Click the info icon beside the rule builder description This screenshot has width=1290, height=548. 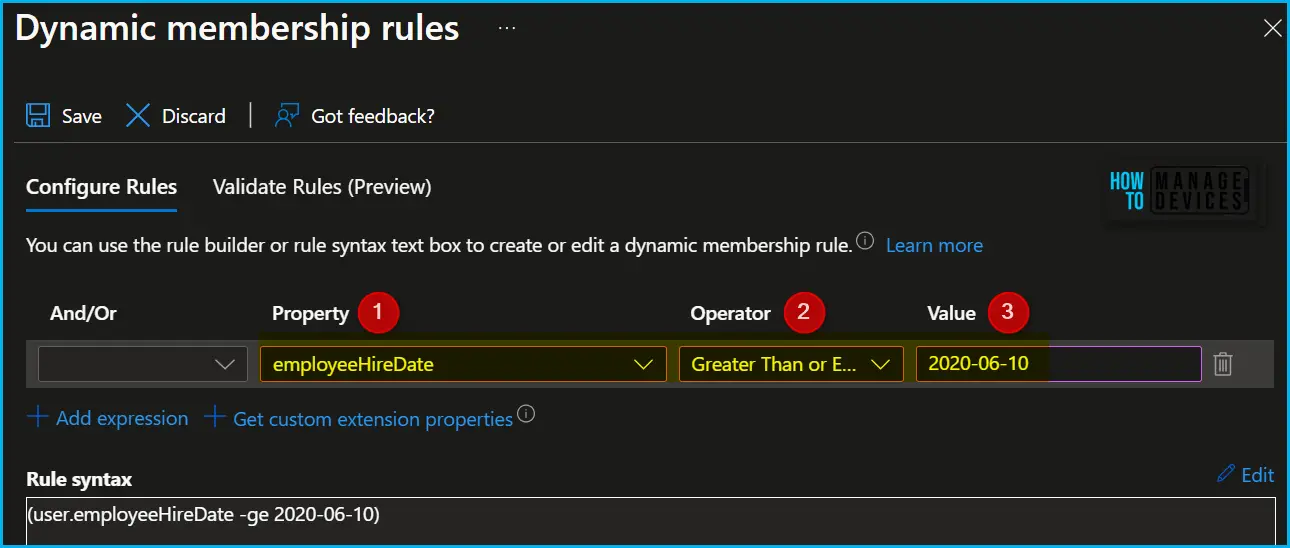click(866, 242)
